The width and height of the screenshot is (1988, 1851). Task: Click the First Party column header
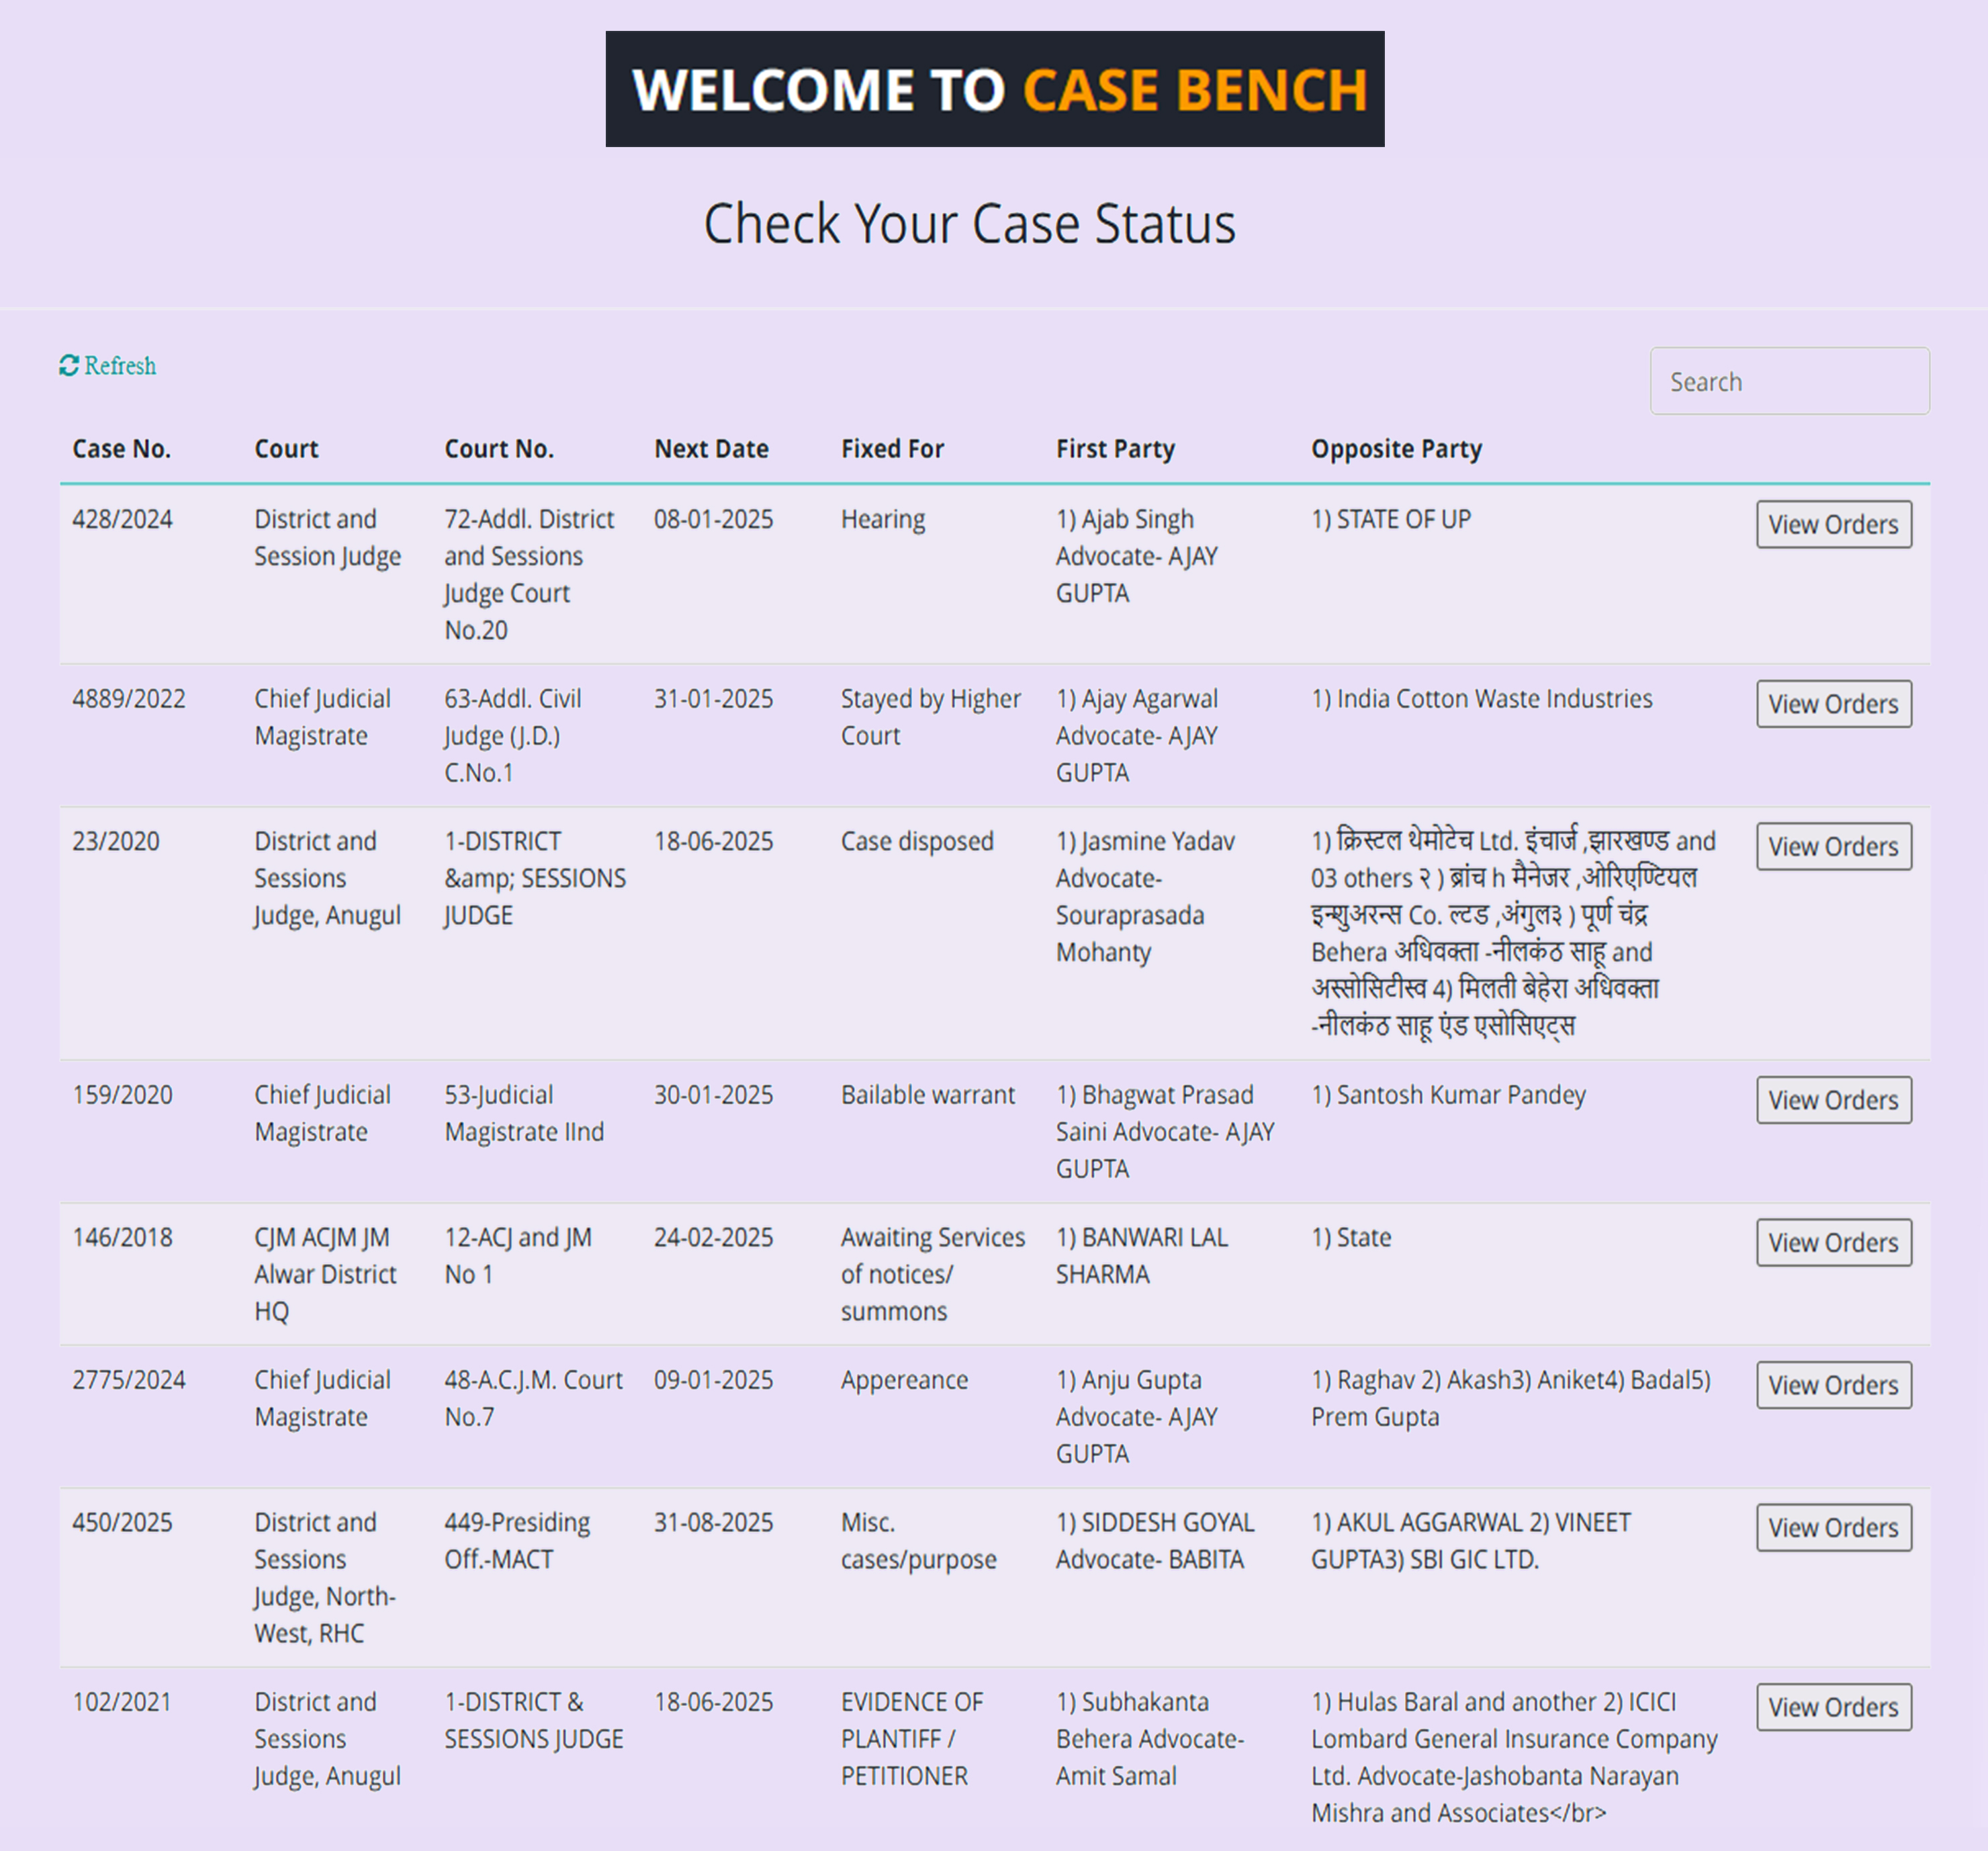(1114, 449)
